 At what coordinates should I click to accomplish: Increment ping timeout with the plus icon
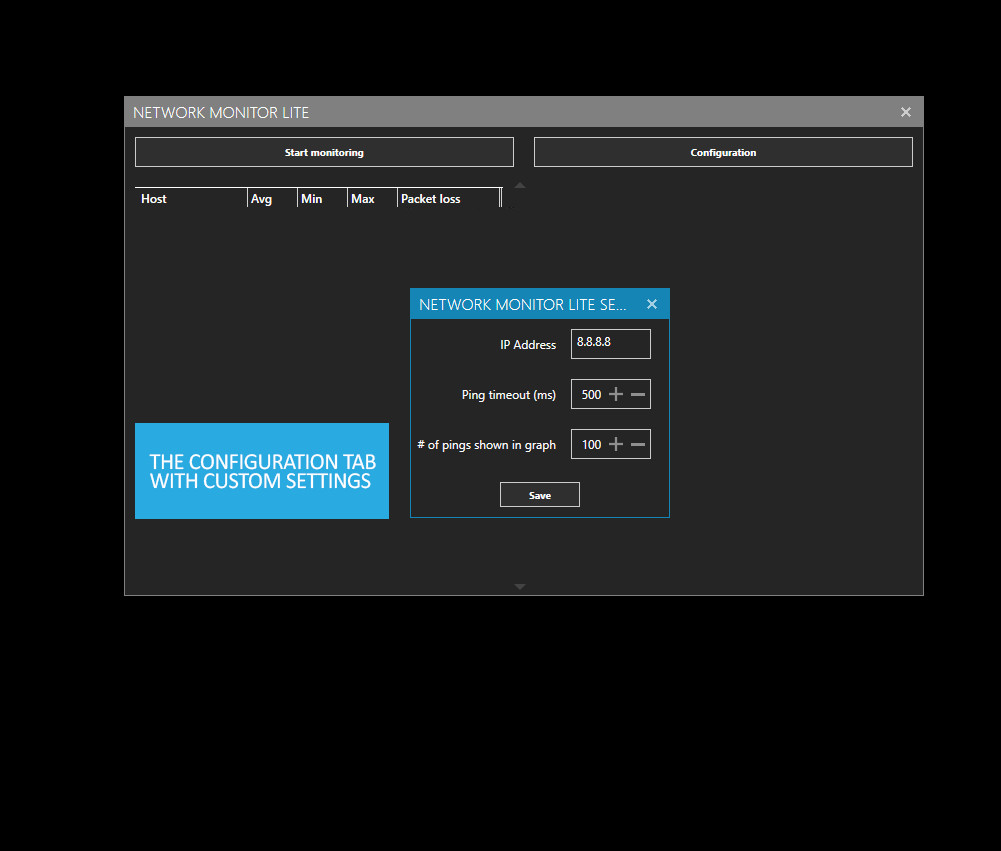point(617,394)
